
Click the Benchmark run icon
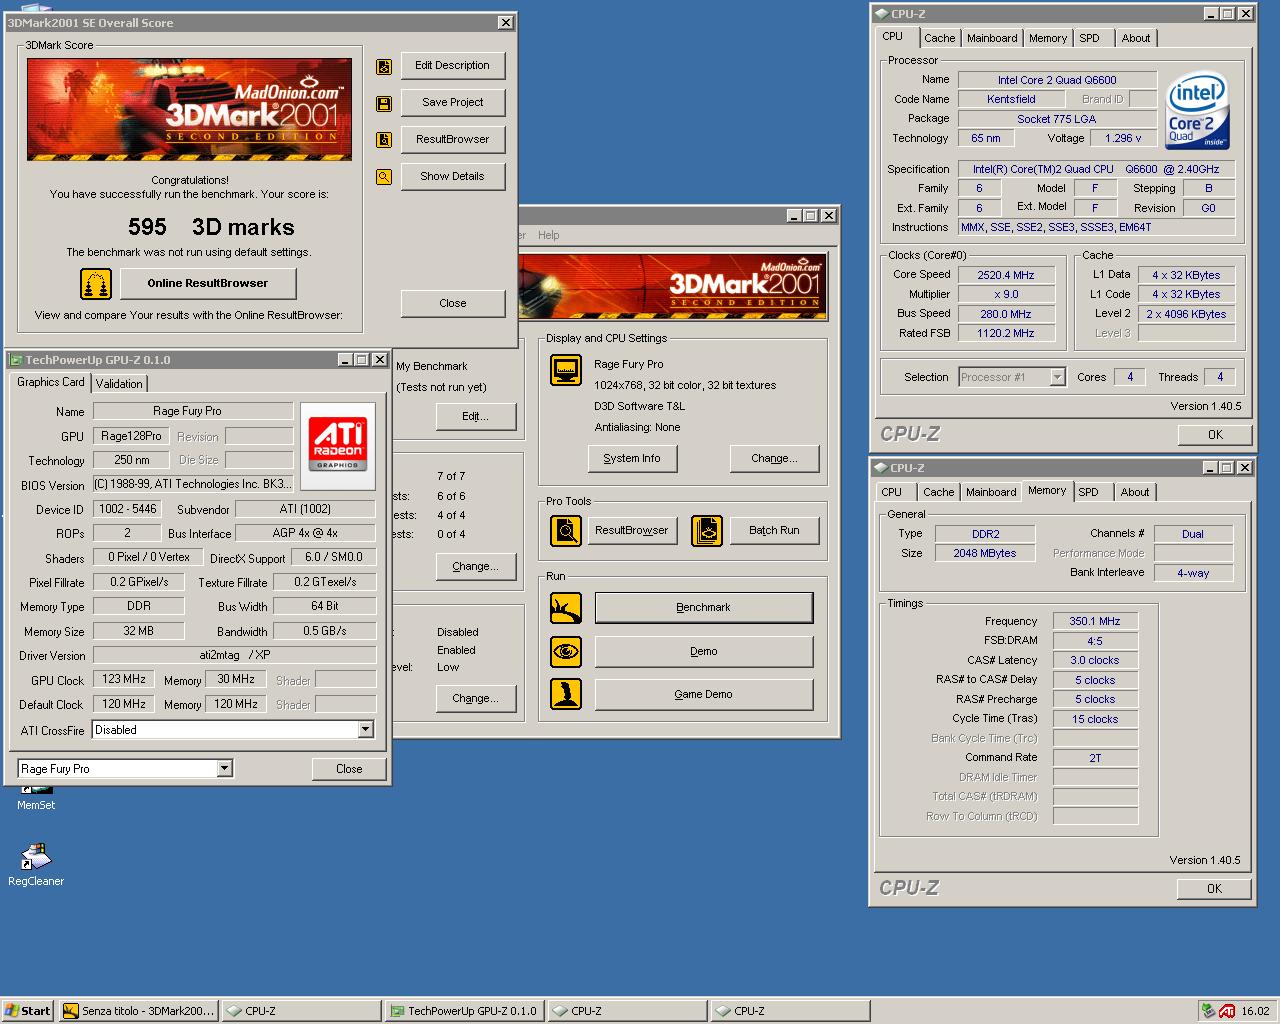(x=566, y=608)
